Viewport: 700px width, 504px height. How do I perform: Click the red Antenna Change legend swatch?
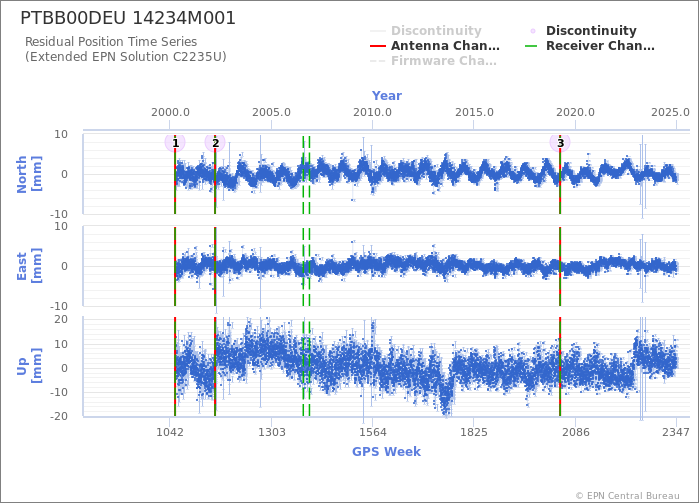(378, 46)
